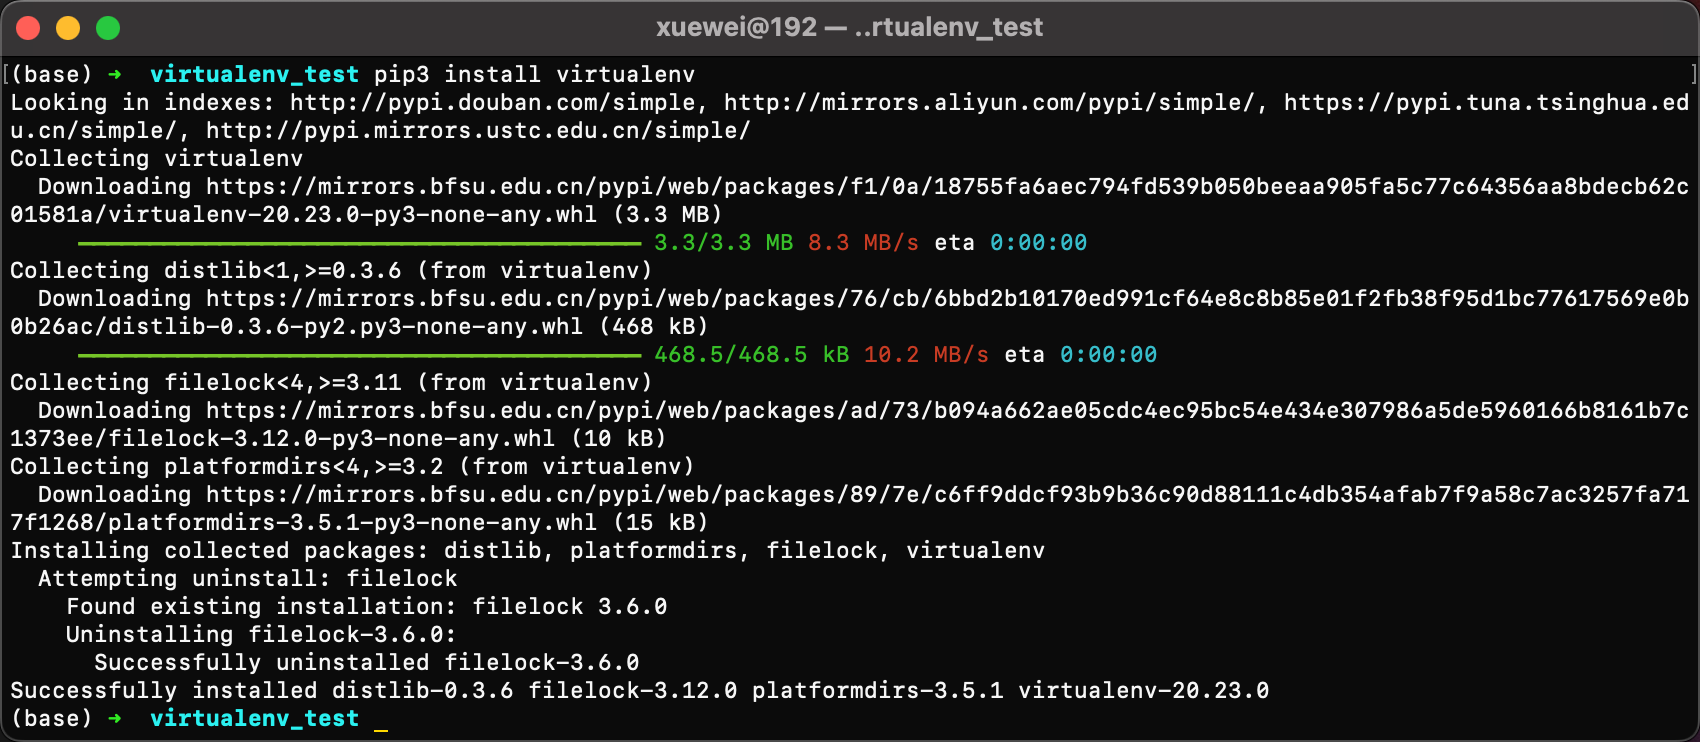Click the mirrors.aliyun.com/pypi/simple URL

click(989, 103)
